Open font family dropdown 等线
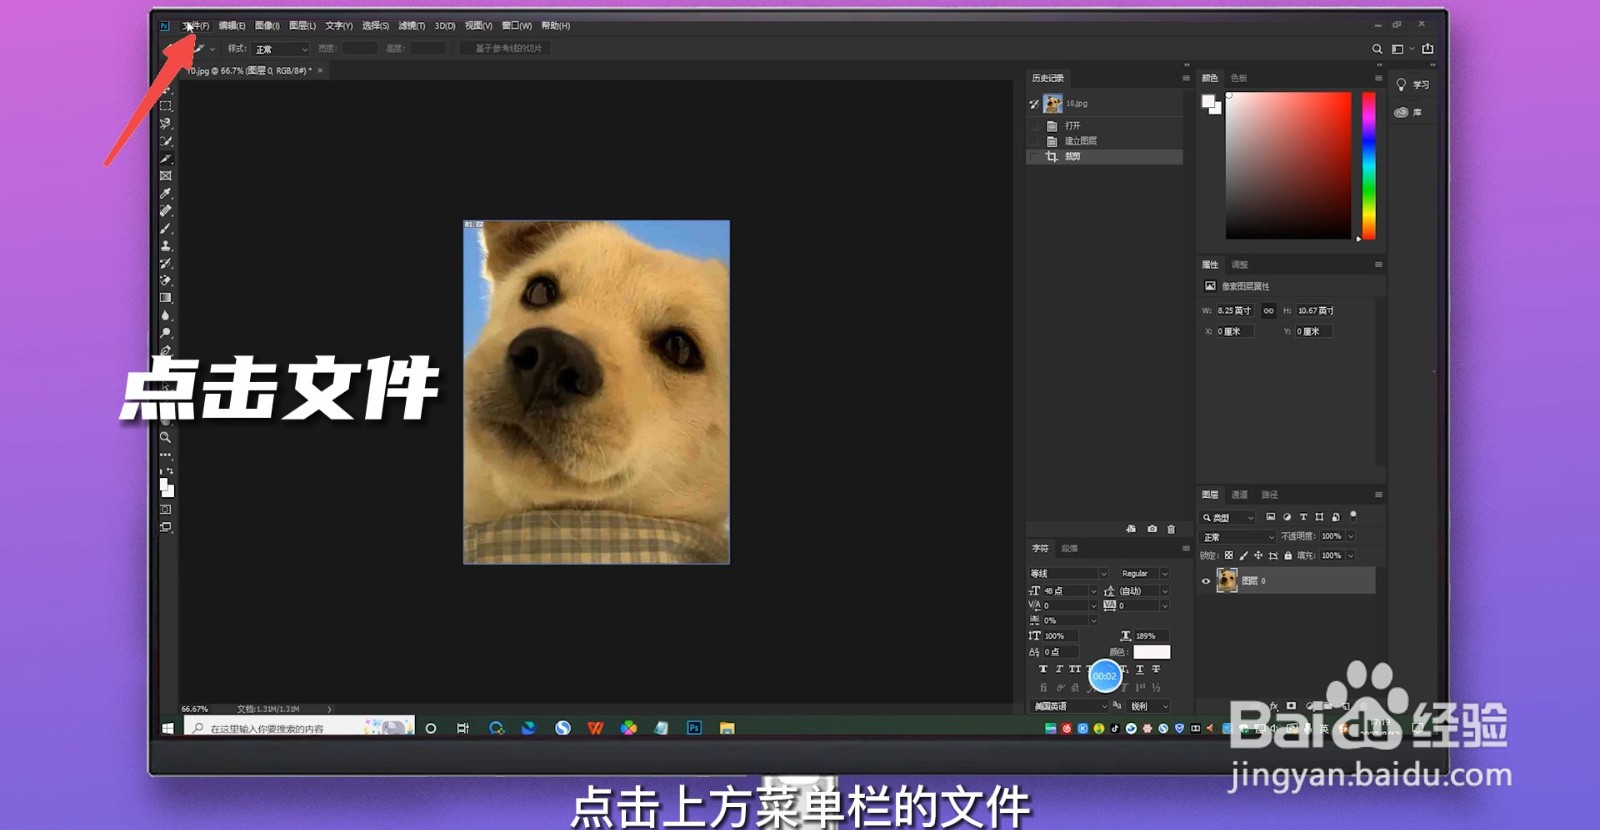1600x830 pixels. [1068, 574]
